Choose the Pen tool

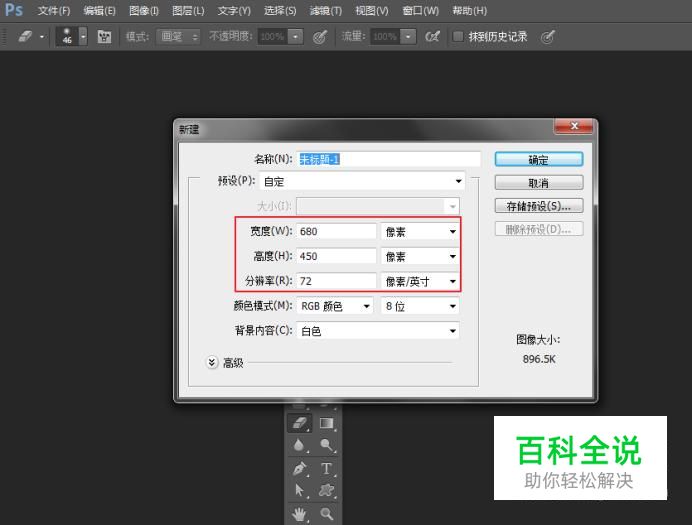[x=300, y=469]
